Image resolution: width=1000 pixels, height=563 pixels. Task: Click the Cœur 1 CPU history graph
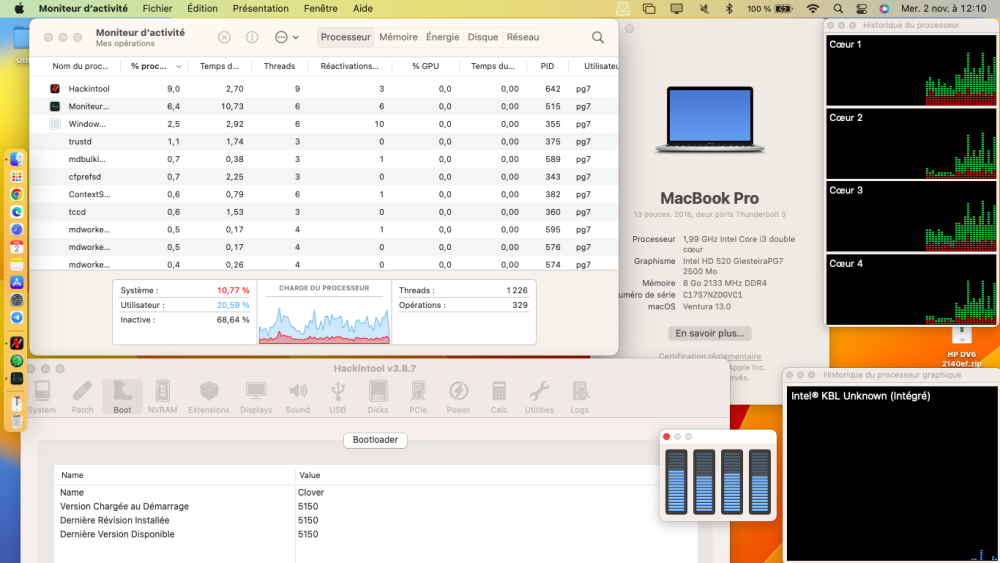coord(911,70)
